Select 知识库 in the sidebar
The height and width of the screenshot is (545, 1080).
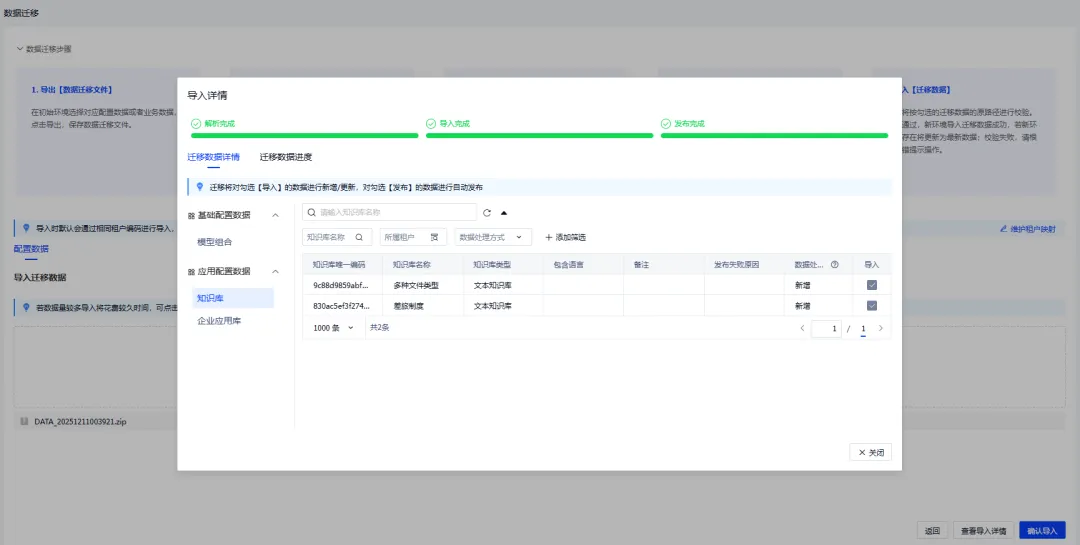[233, 298]
